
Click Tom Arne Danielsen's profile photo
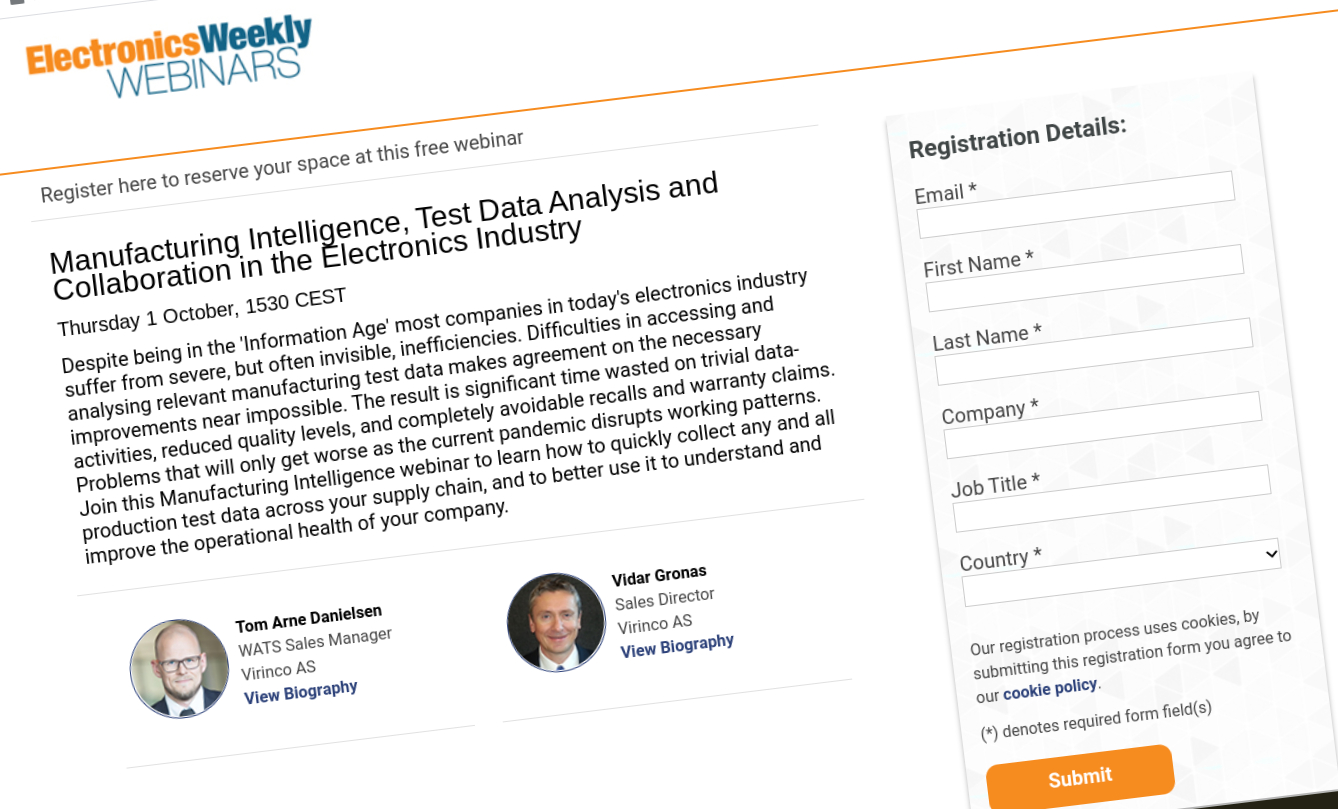pos(179,667)
